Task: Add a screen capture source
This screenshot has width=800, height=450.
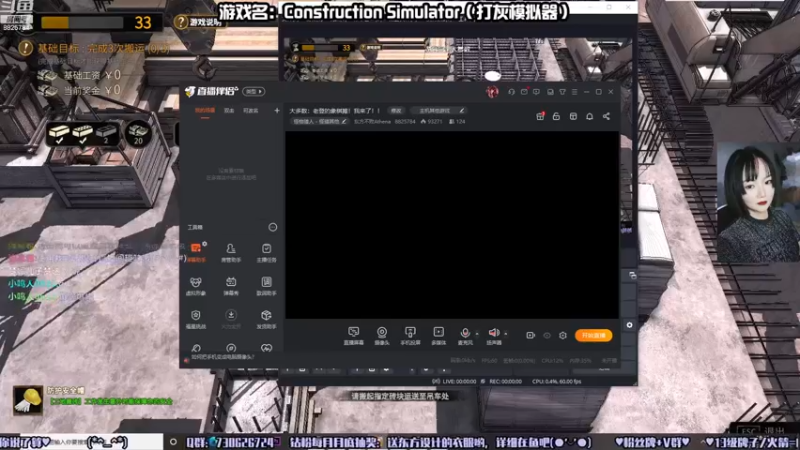Action: [x=353, y=336]
